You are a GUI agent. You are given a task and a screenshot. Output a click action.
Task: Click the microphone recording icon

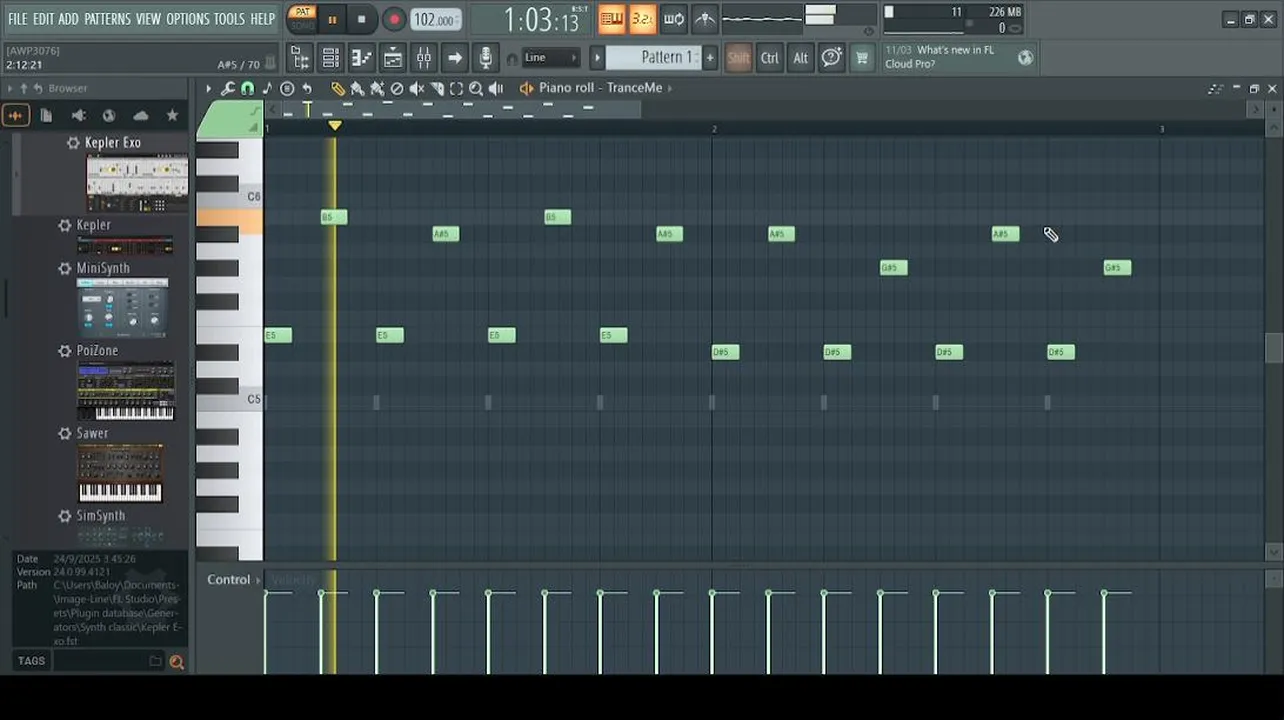click(x=486, y=58)
